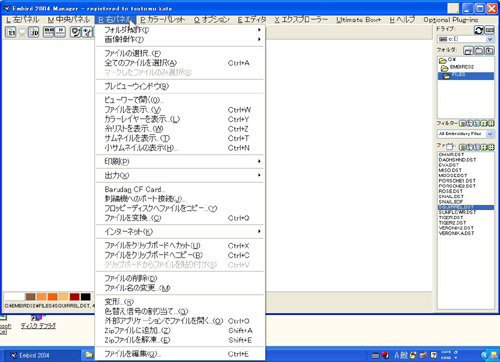This screenshot has height=362, width=500.
Task: Click the Embird 2004 taskbar button
Action: (x=44, y=355)
